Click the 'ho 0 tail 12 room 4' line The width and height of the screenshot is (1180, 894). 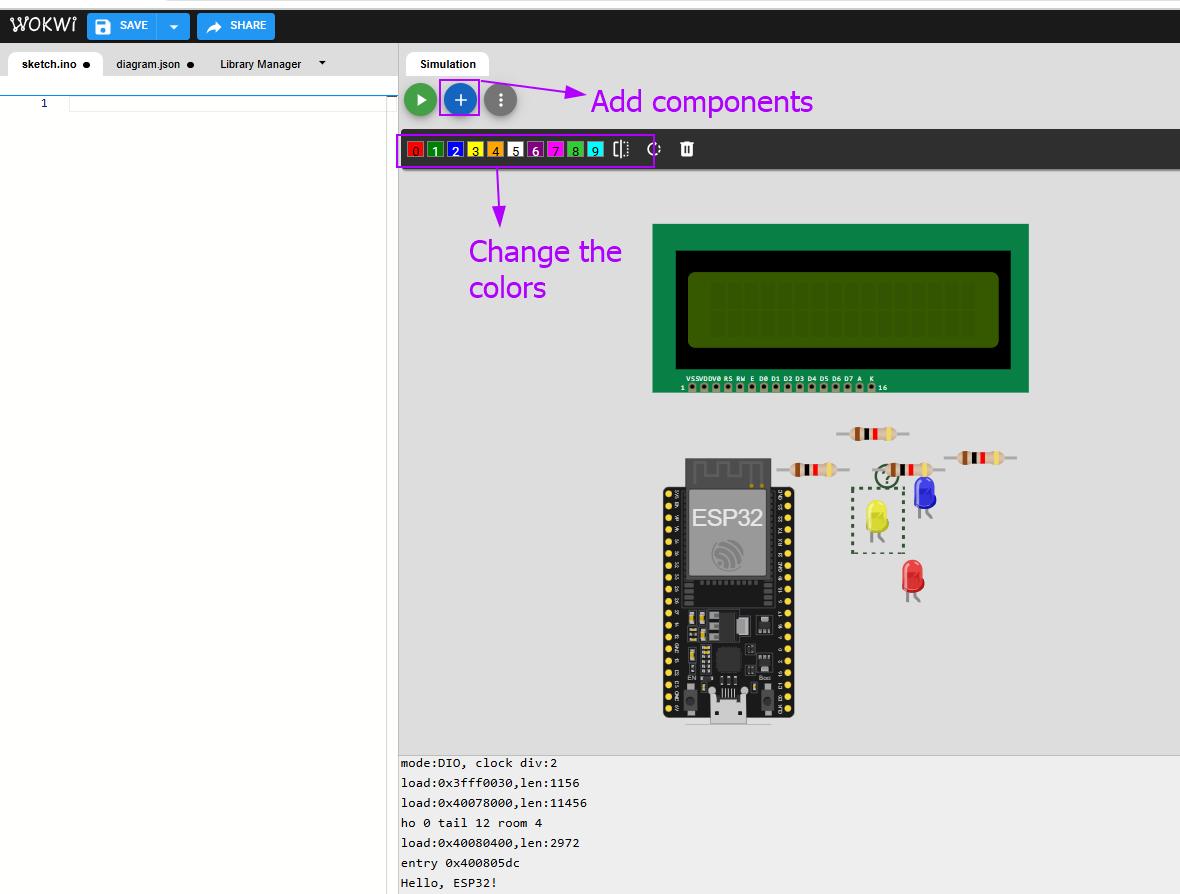[x=471, y=823]
